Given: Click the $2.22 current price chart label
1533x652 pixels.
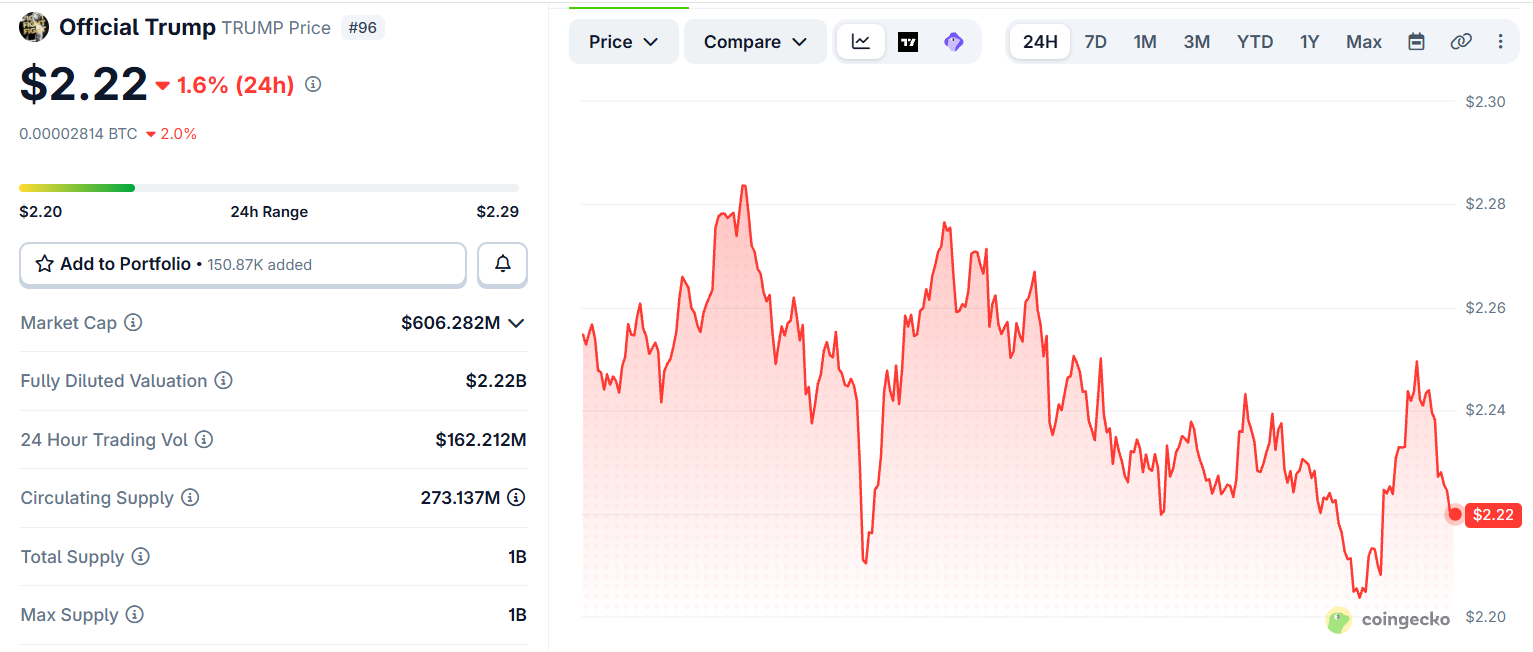Looking at the screenshot, I should pyautogui.click(x=1493, y=515).
